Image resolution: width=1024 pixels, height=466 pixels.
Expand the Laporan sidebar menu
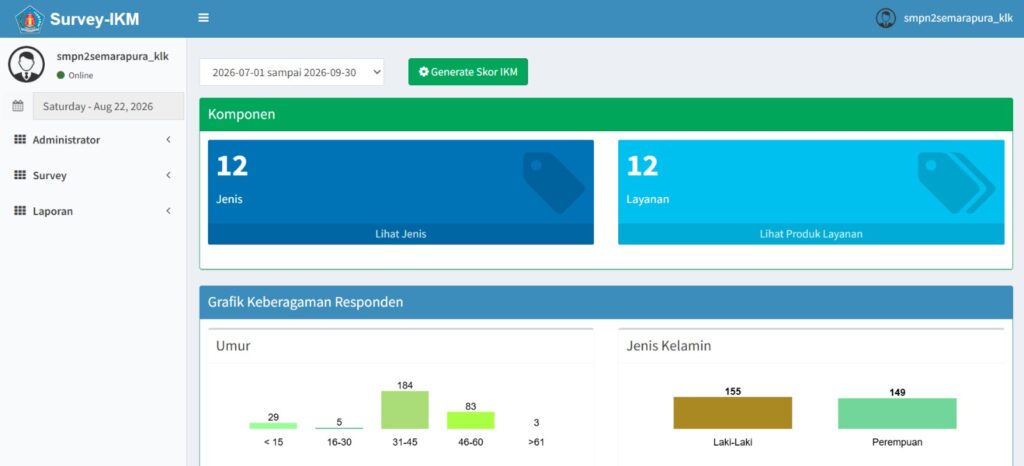click(93, 211)
